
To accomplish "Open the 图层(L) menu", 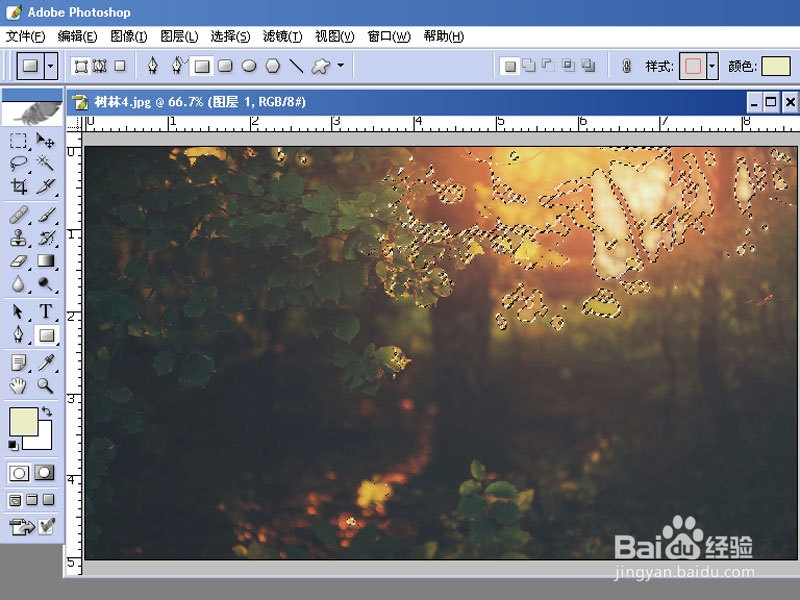I will coord(179,36).
